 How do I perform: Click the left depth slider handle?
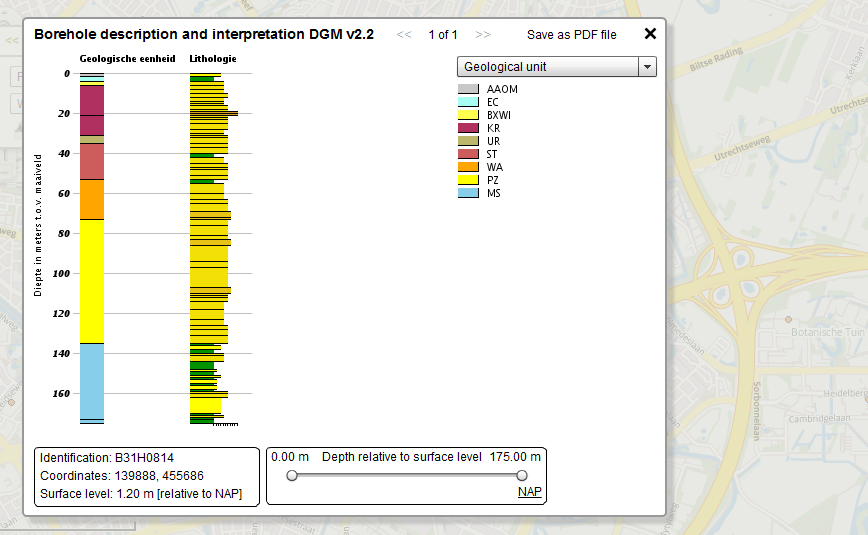tap(292, 476)
